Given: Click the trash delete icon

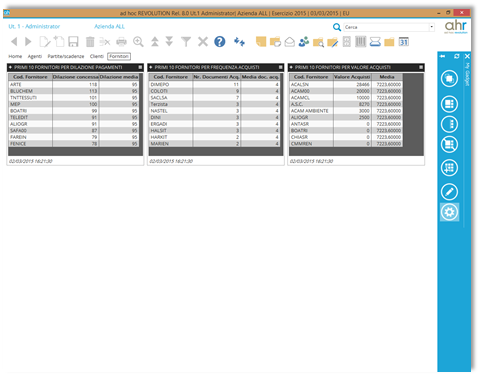Looking at the screenshot, I should click(90, 42).
